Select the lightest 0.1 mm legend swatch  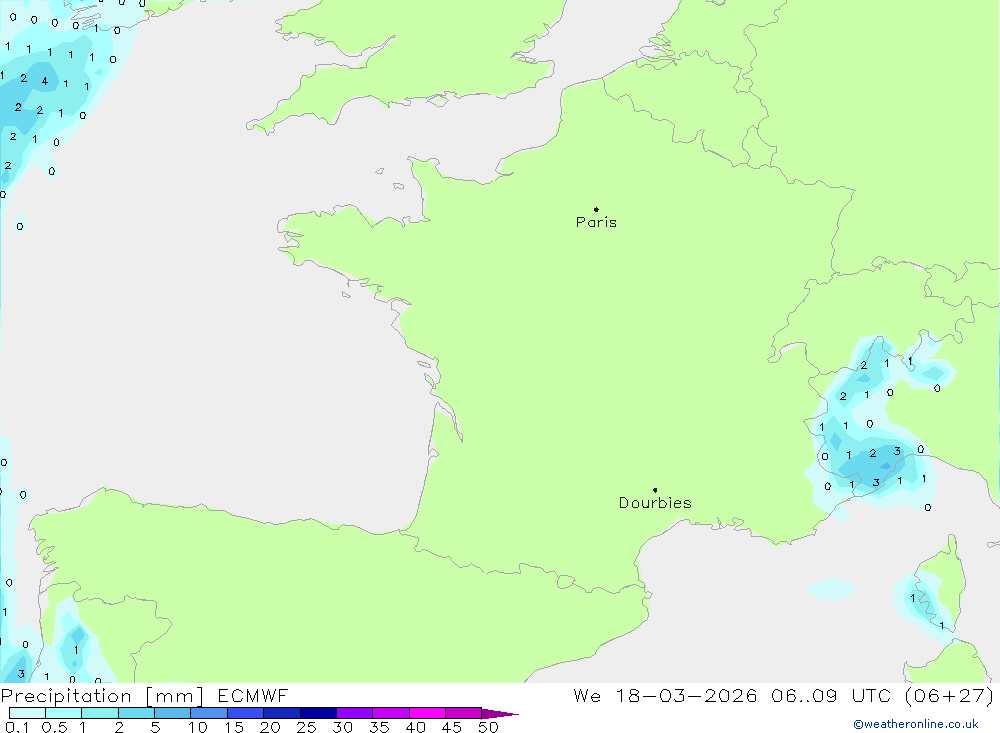tap(27, 713)
